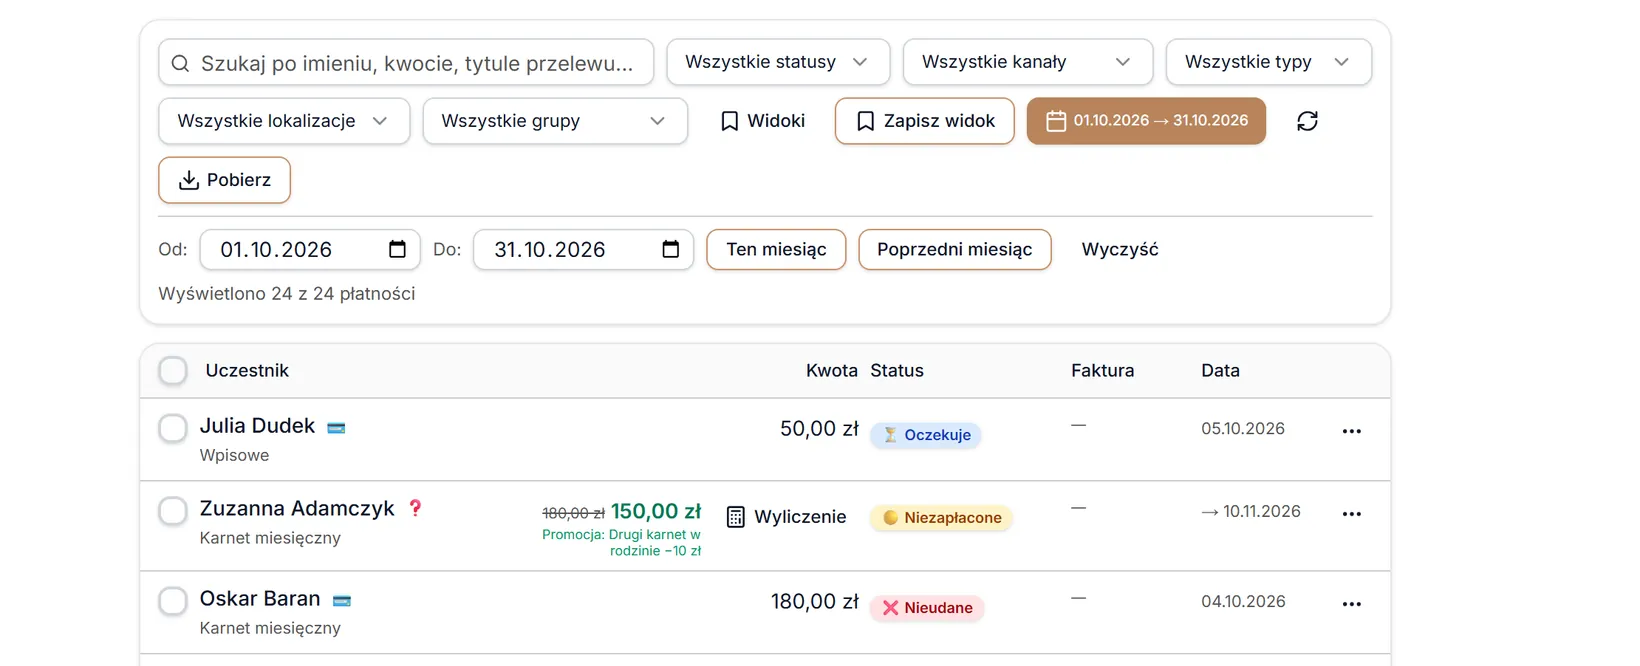
Task: Select Zuzanna Adamczyk row checkbox
Action: coord(173,511)
